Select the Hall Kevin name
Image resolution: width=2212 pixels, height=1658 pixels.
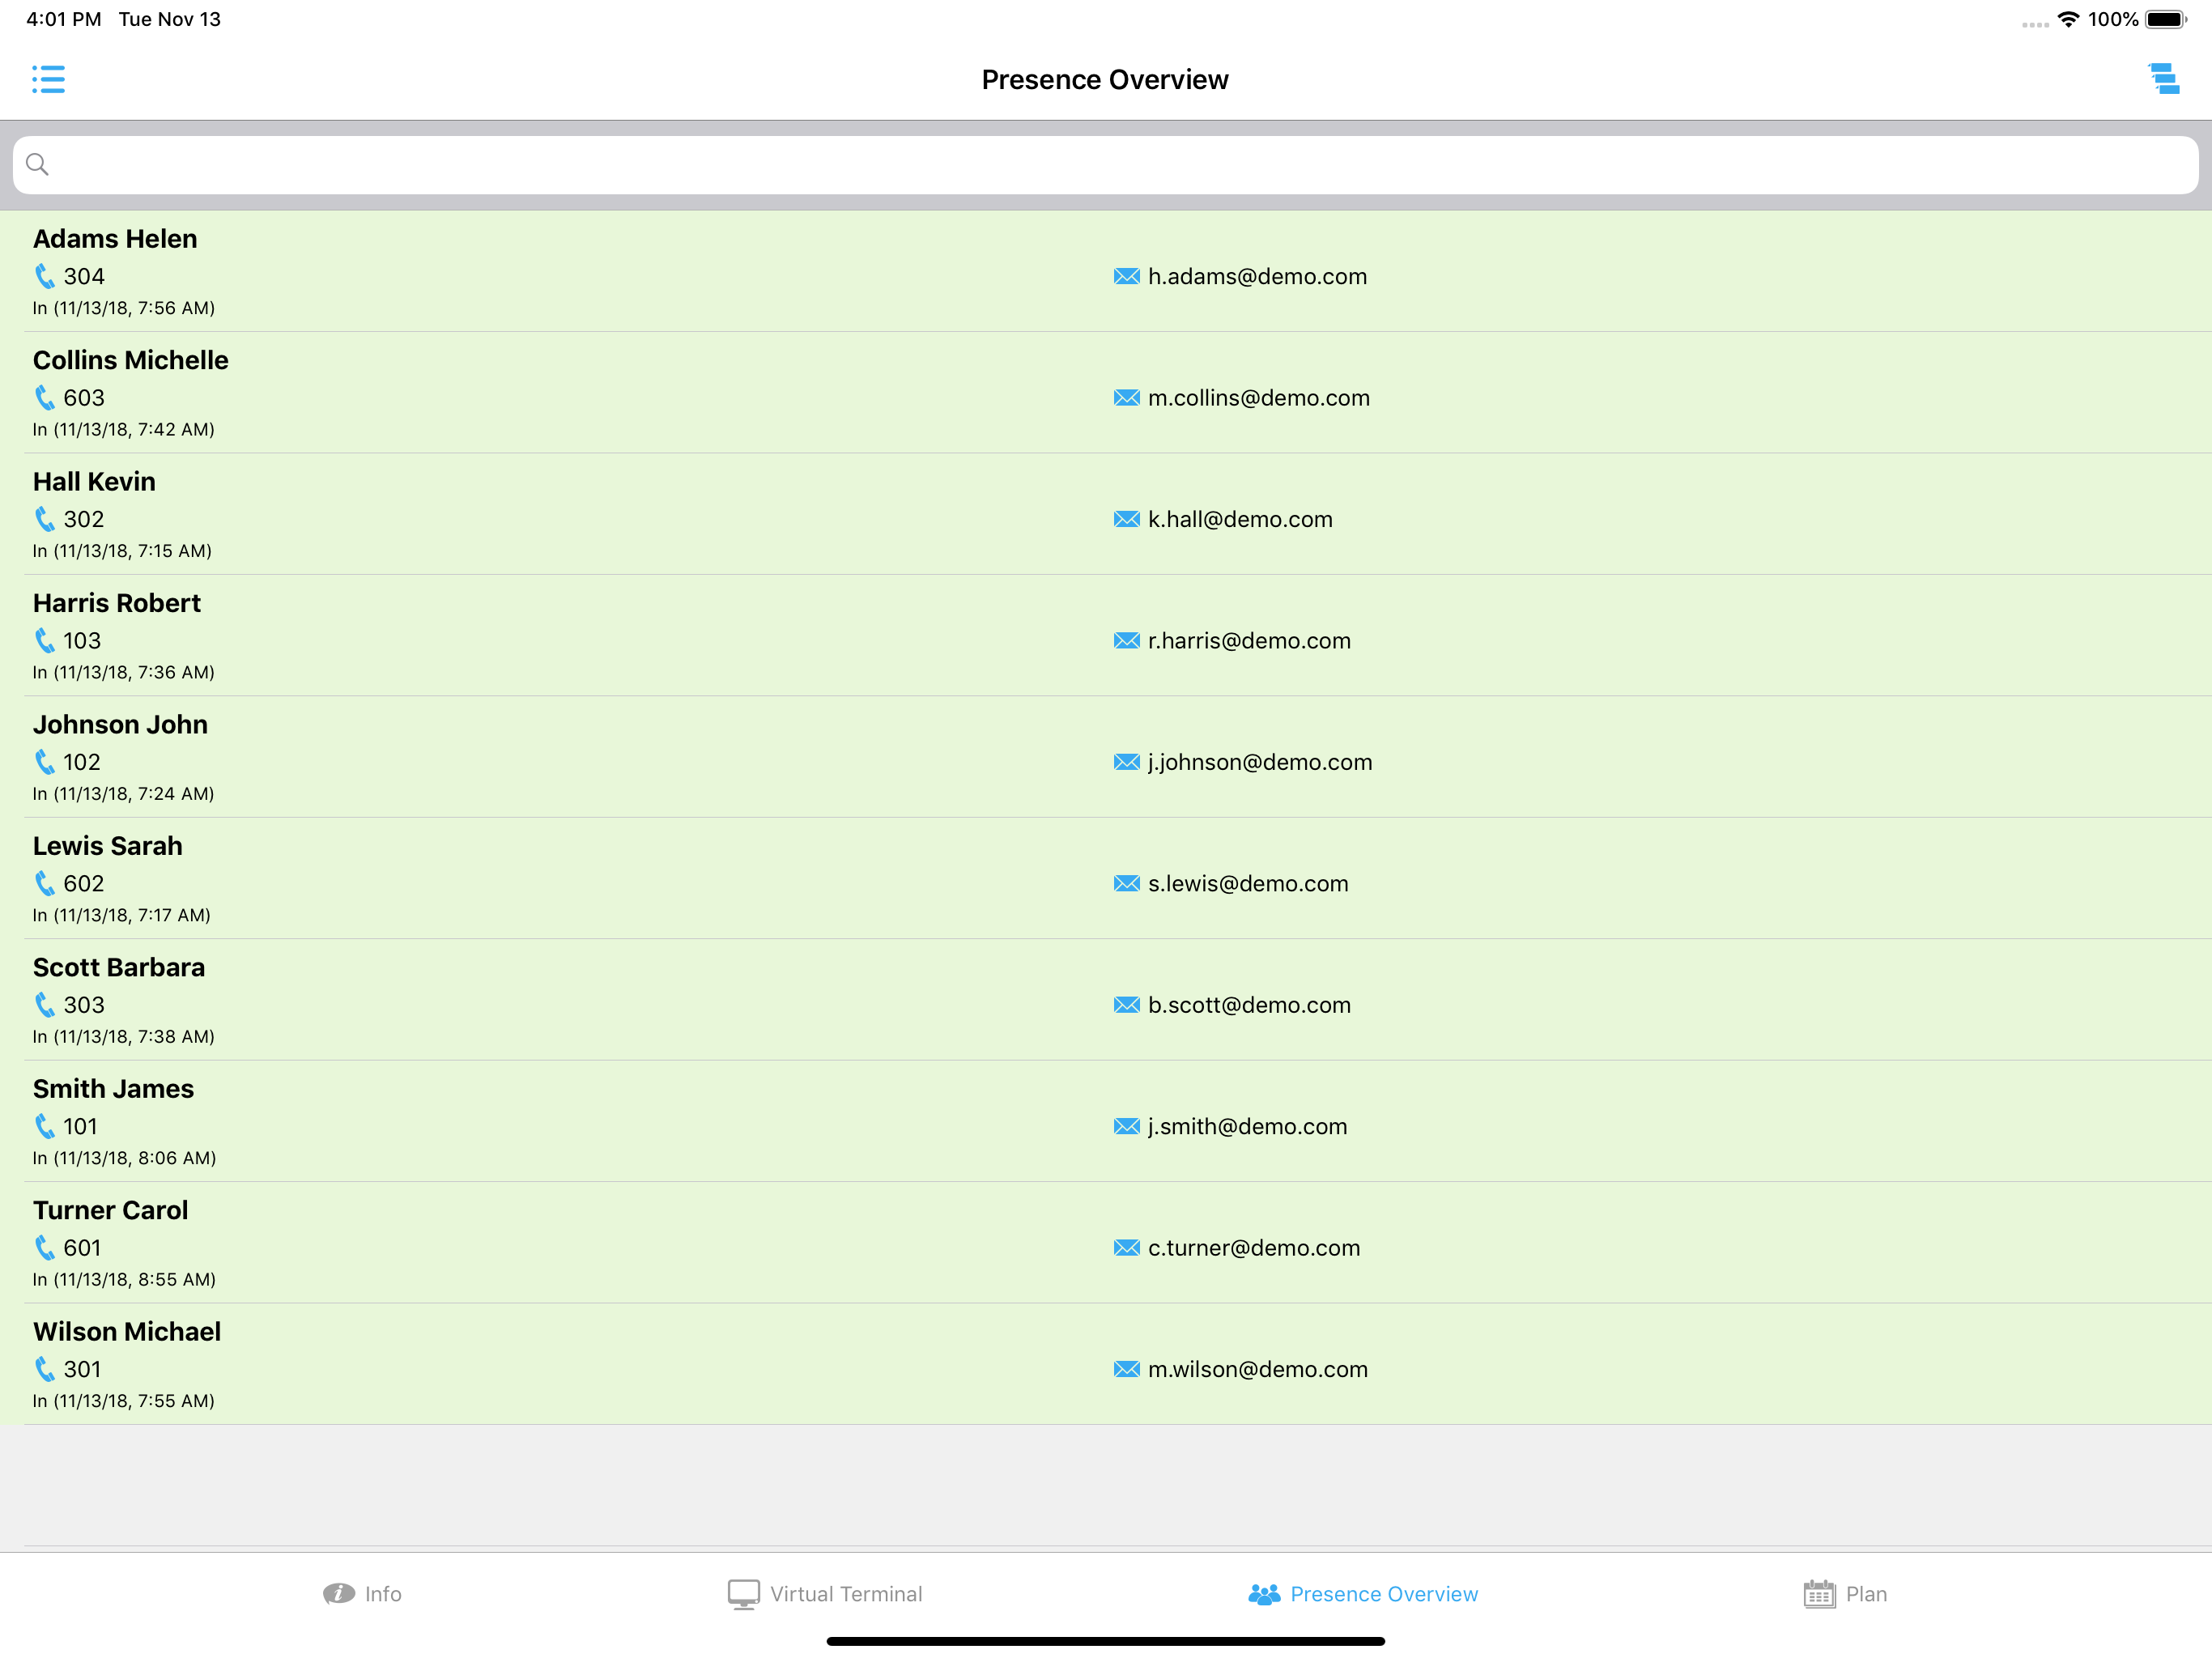[x=94, y=482]
